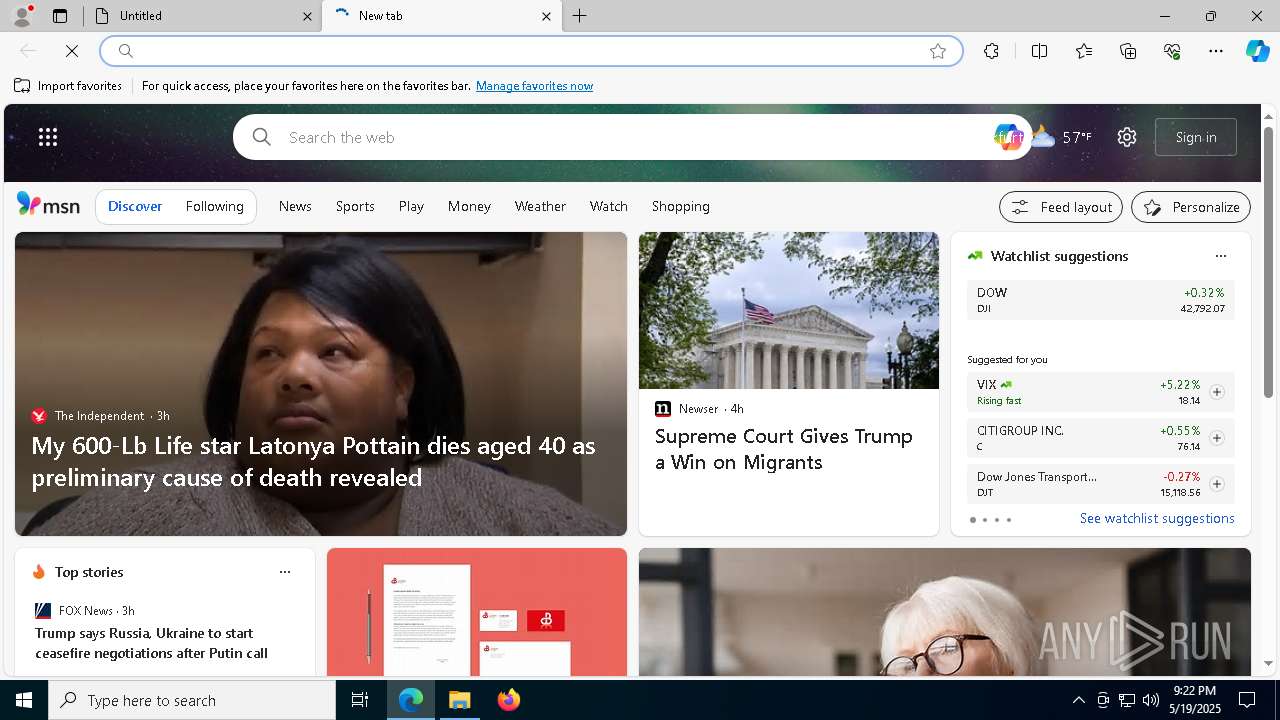Open the MSN app launcher grid
Image resolution: width=1280 pixels, height=720 pixels.
point(48,137)
